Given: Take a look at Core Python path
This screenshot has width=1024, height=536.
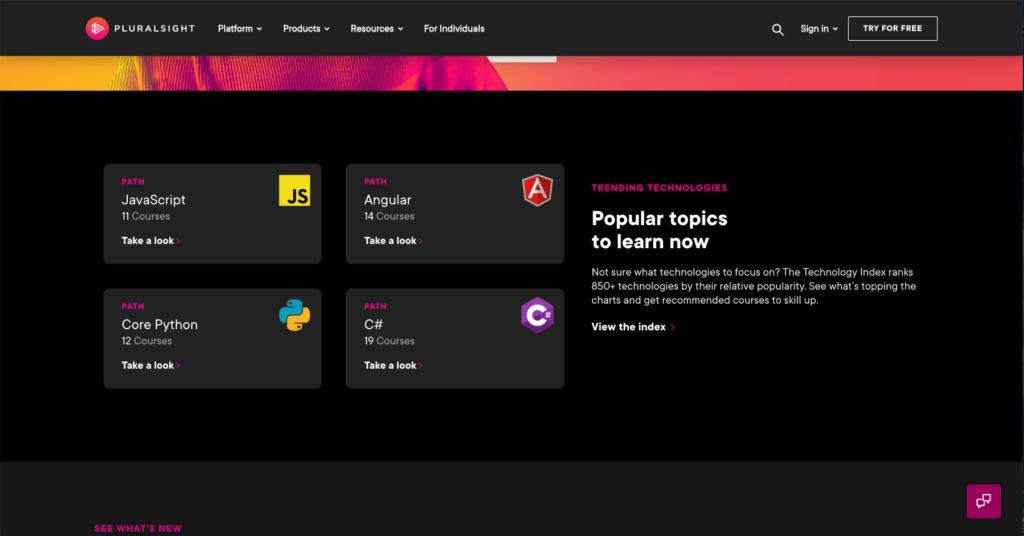Looking at the screenshot, I should (150, 366).
